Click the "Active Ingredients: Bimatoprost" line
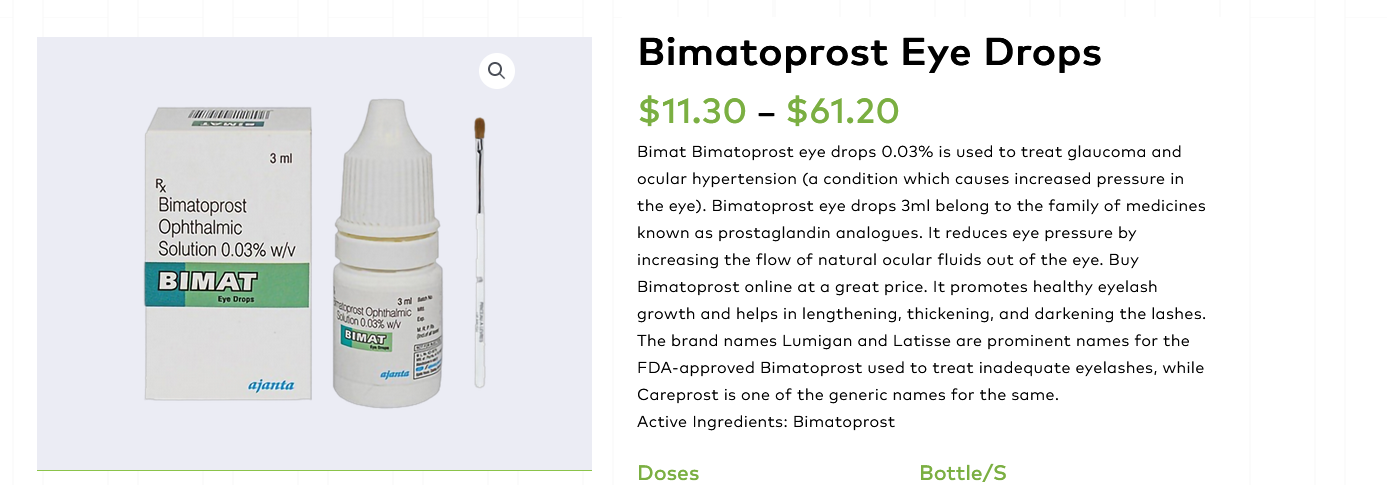 click(766, 422)
